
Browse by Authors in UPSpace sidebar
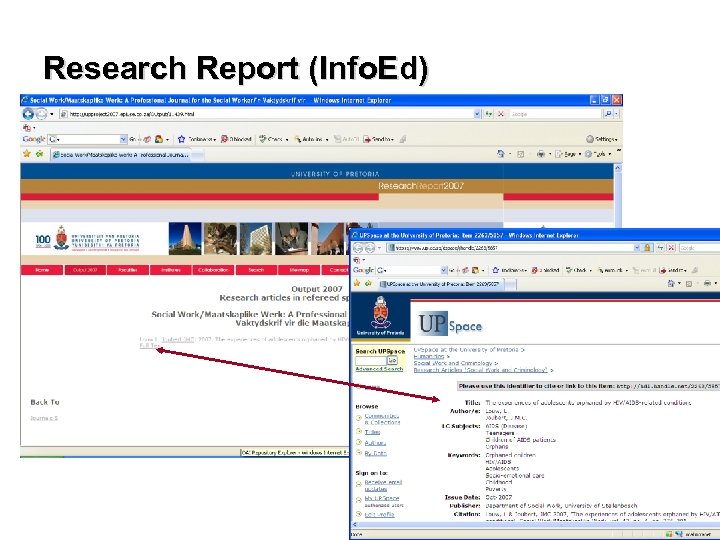tap(375, 443)
